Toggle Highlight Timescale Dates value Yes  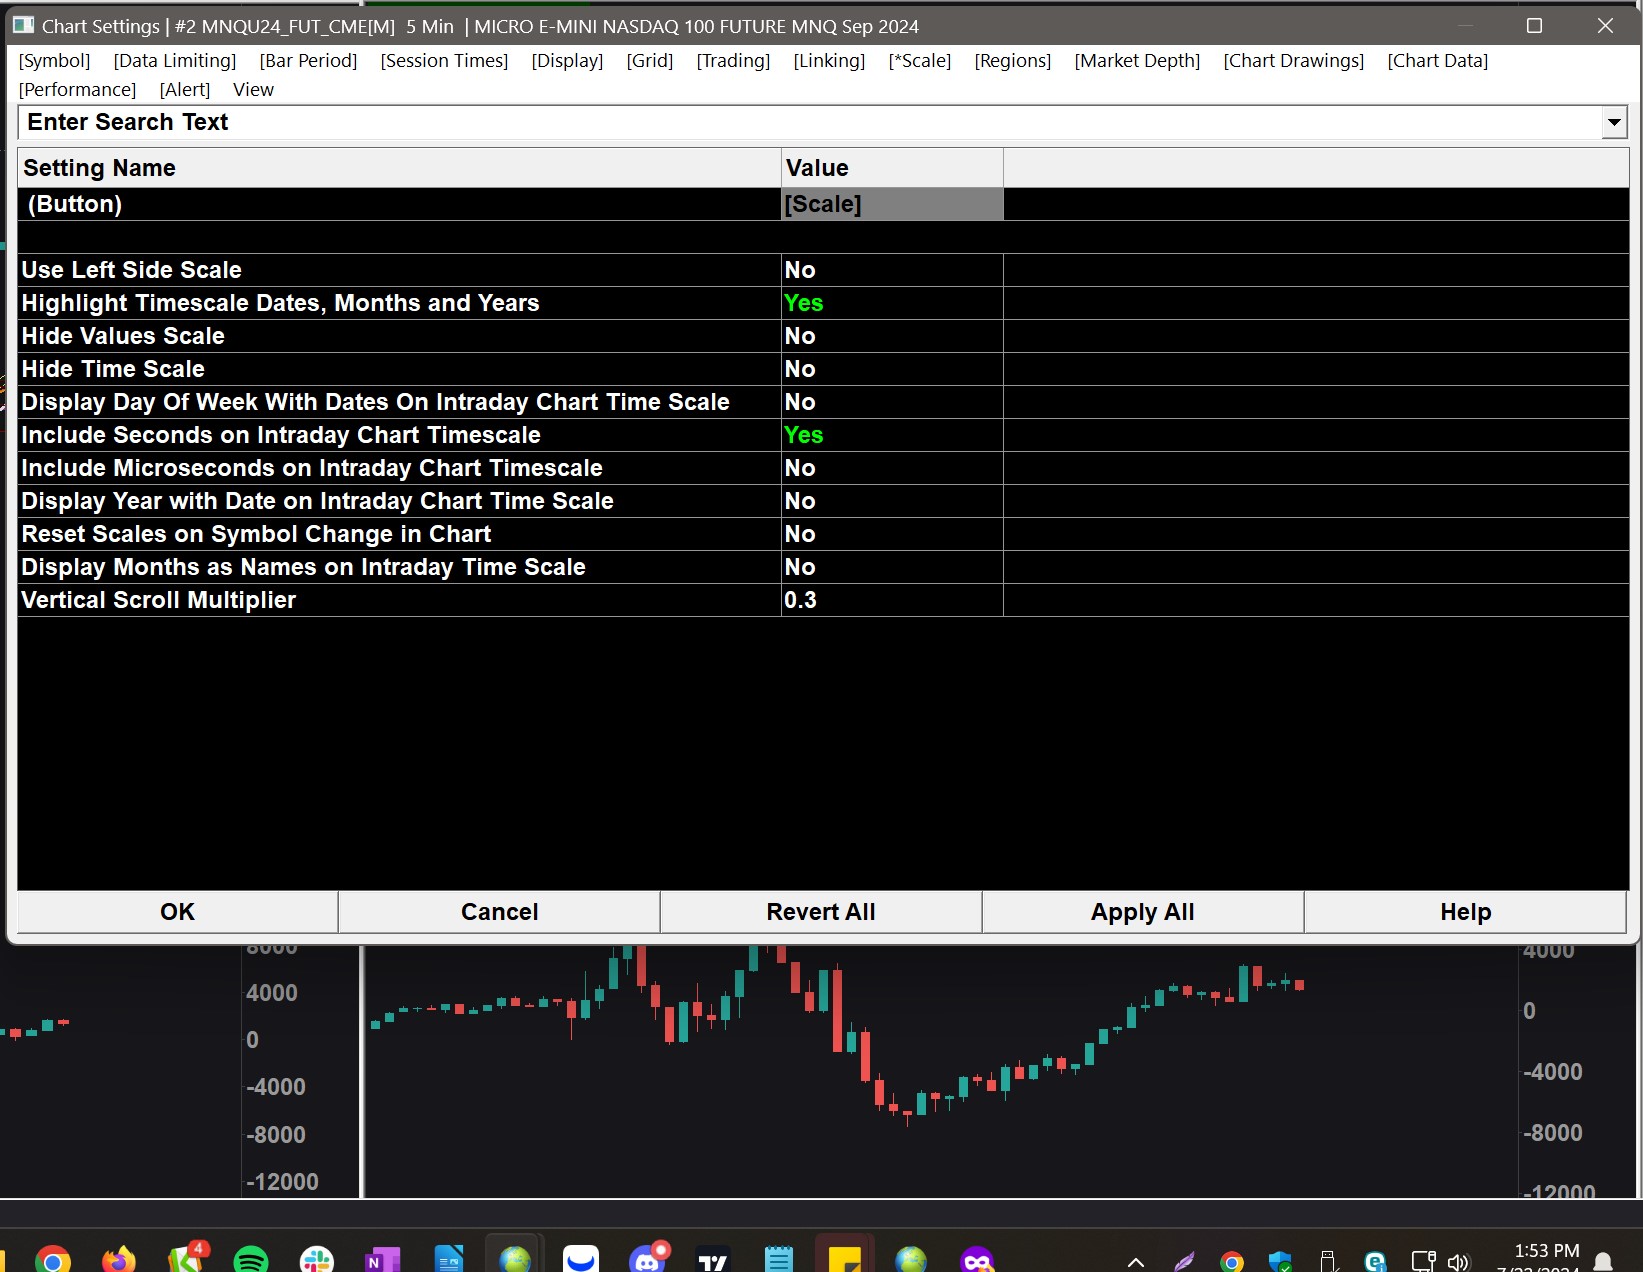[892, 303]
